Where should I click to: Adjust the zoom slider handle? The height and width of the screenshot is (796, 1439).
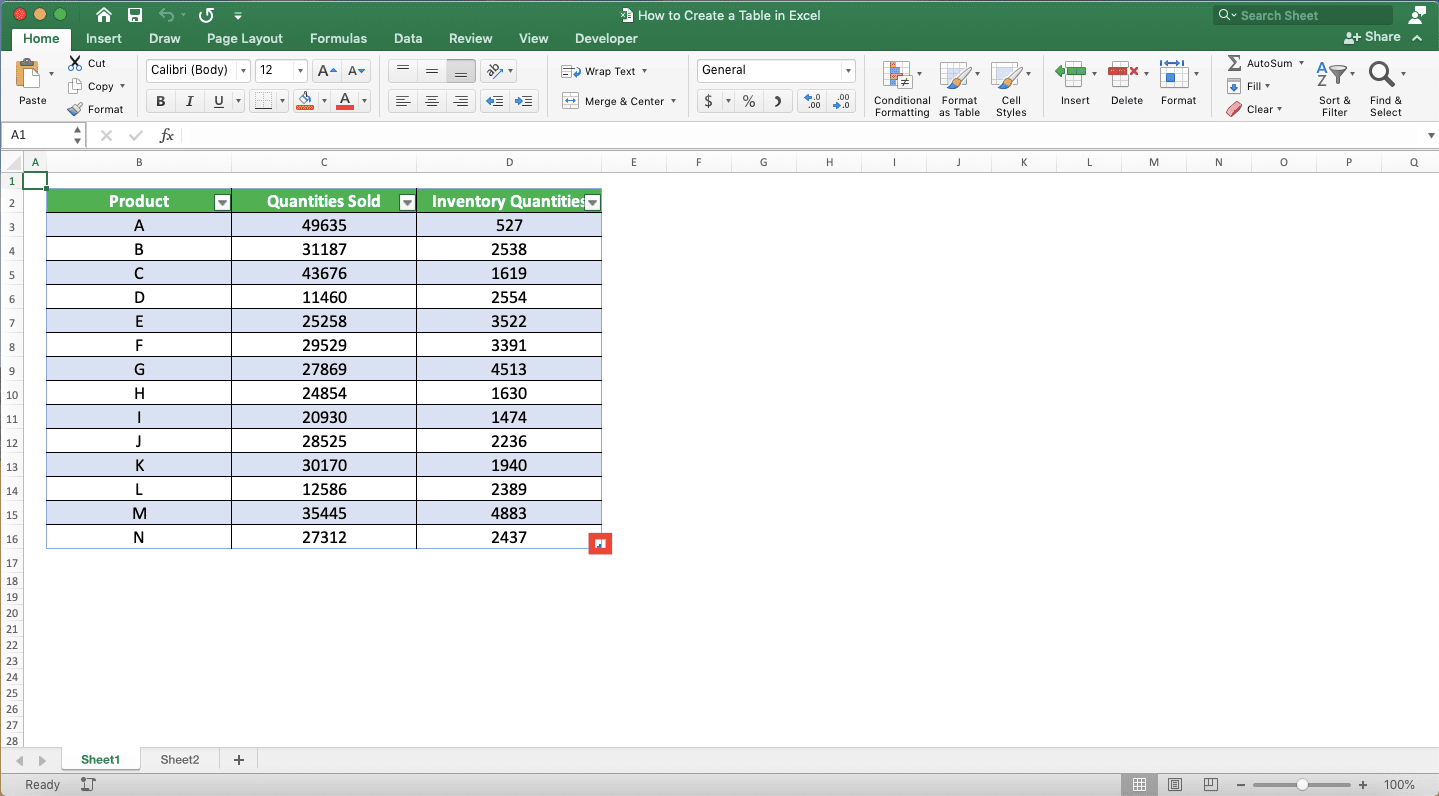click(x=1302, y=785)
